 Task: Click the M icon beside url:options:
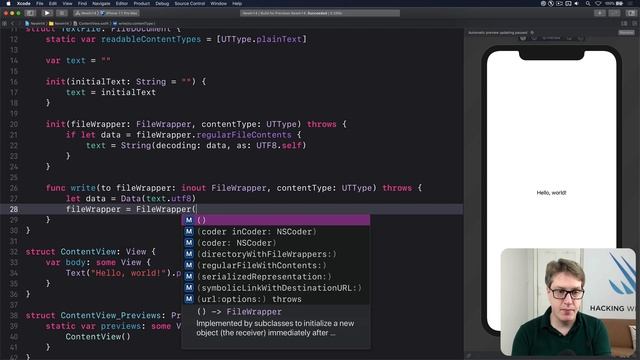[x=189, y=299]
